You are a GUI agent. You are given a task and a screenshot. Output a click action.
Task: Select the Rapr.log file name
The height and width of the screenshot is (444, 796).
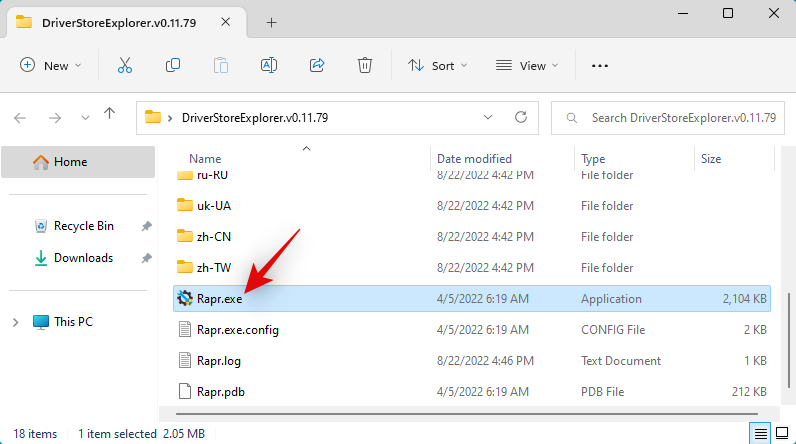pos(219,361)
